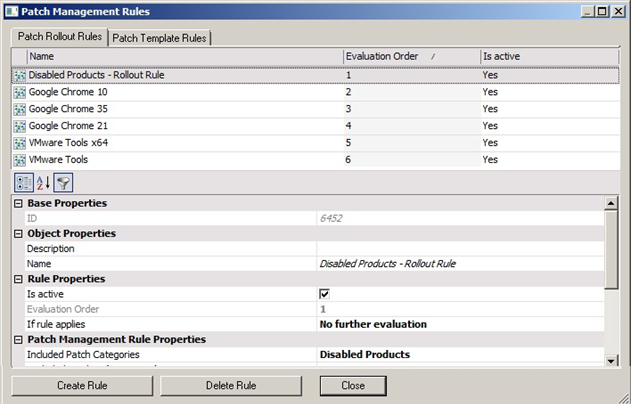The image size is (631, 404).
Task: Switch to Patch Template Rules tab
Action: click(x=160, y=38)
